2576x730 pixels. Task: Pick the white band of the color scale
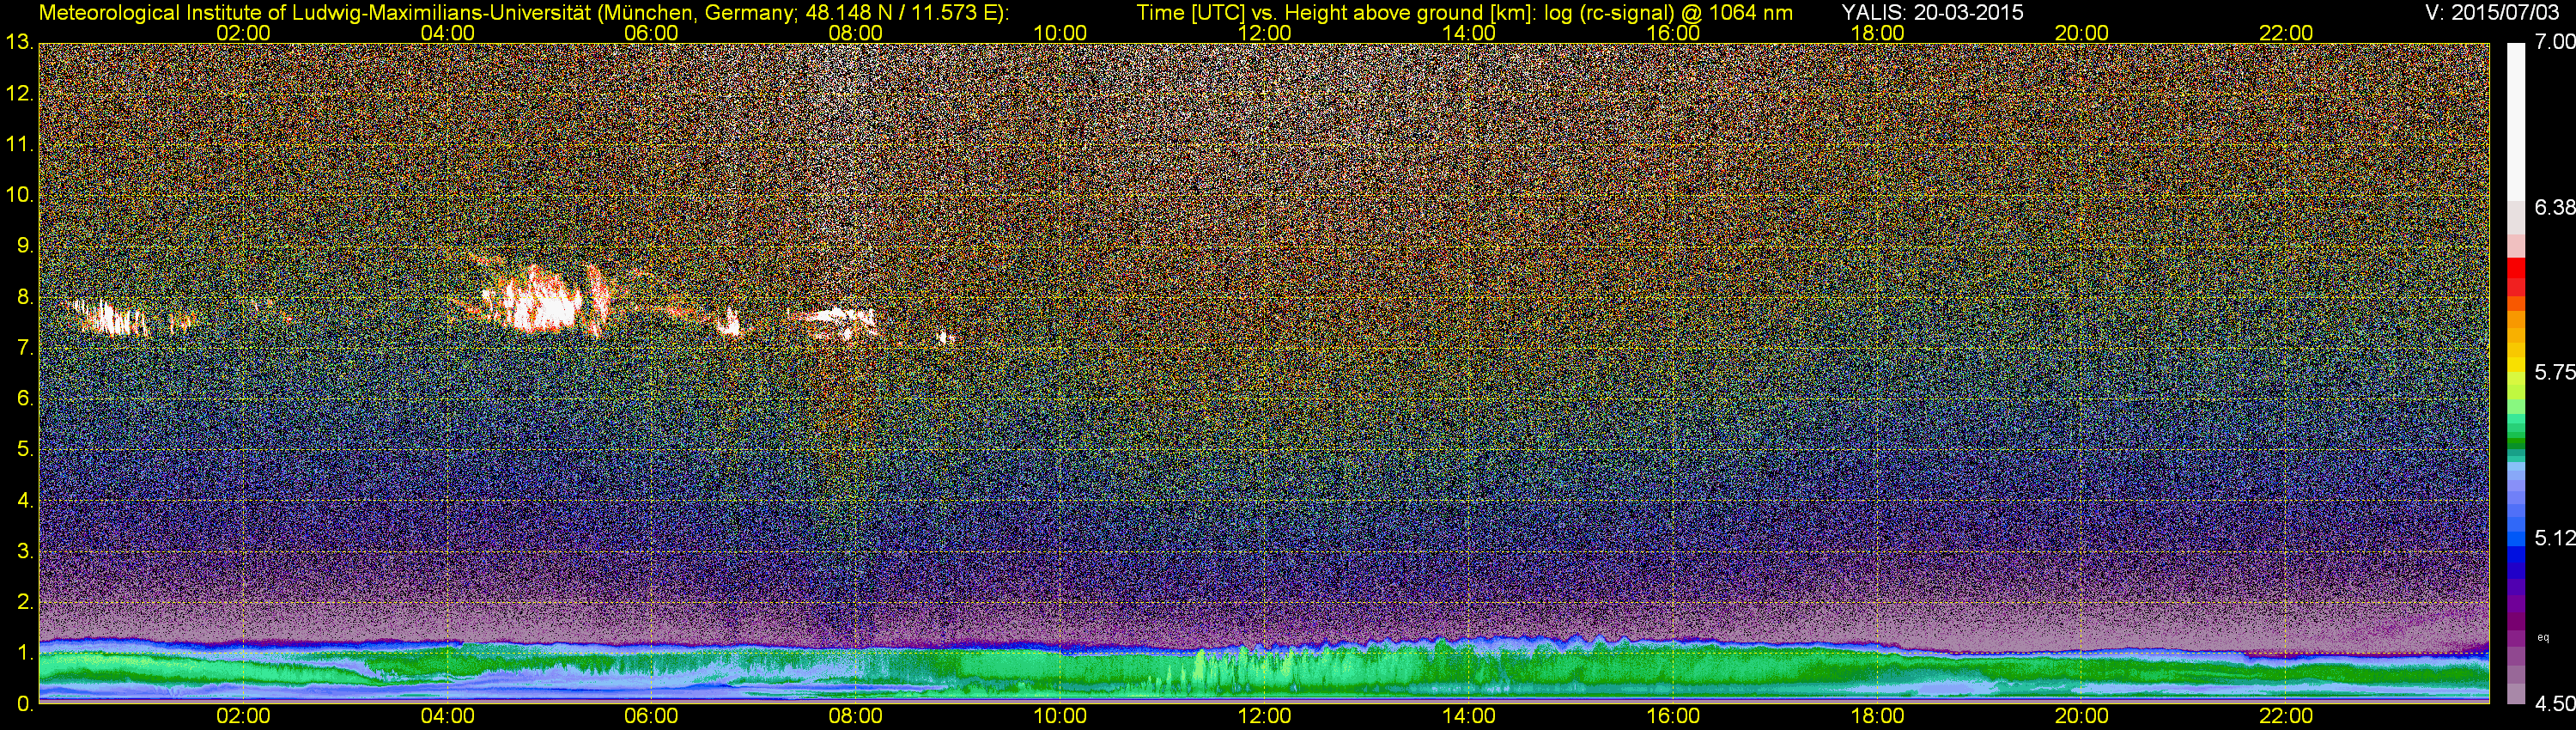2516,120
